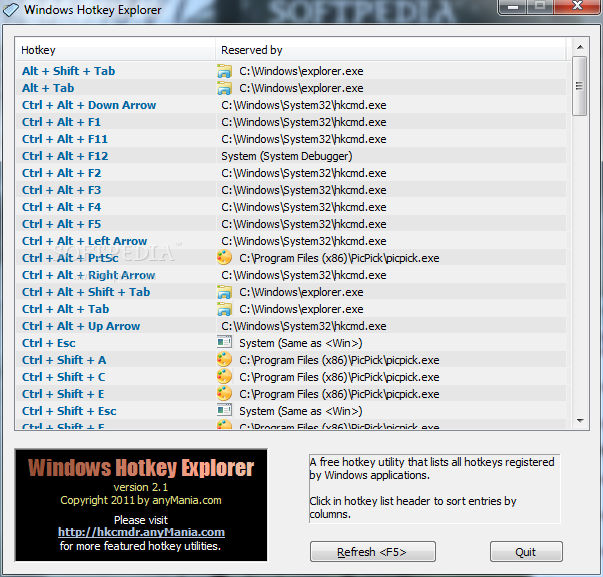Select the Ctrl + Alt + F5 hotkey
Screen dimensions: 603x577
tap(62, 224)
